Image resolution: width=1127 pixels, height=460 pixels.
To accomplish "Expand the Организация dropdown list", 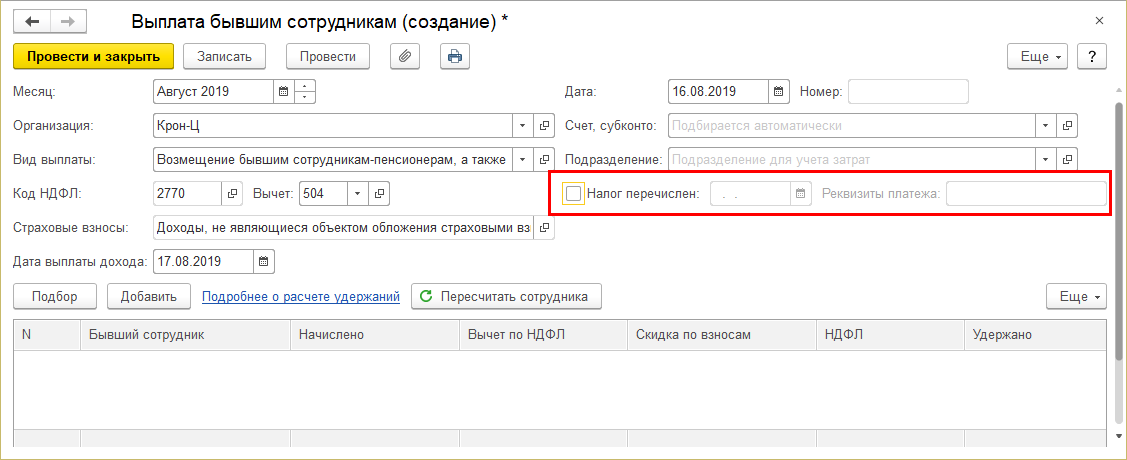I will pyautogui.click(x=523, y=126).
